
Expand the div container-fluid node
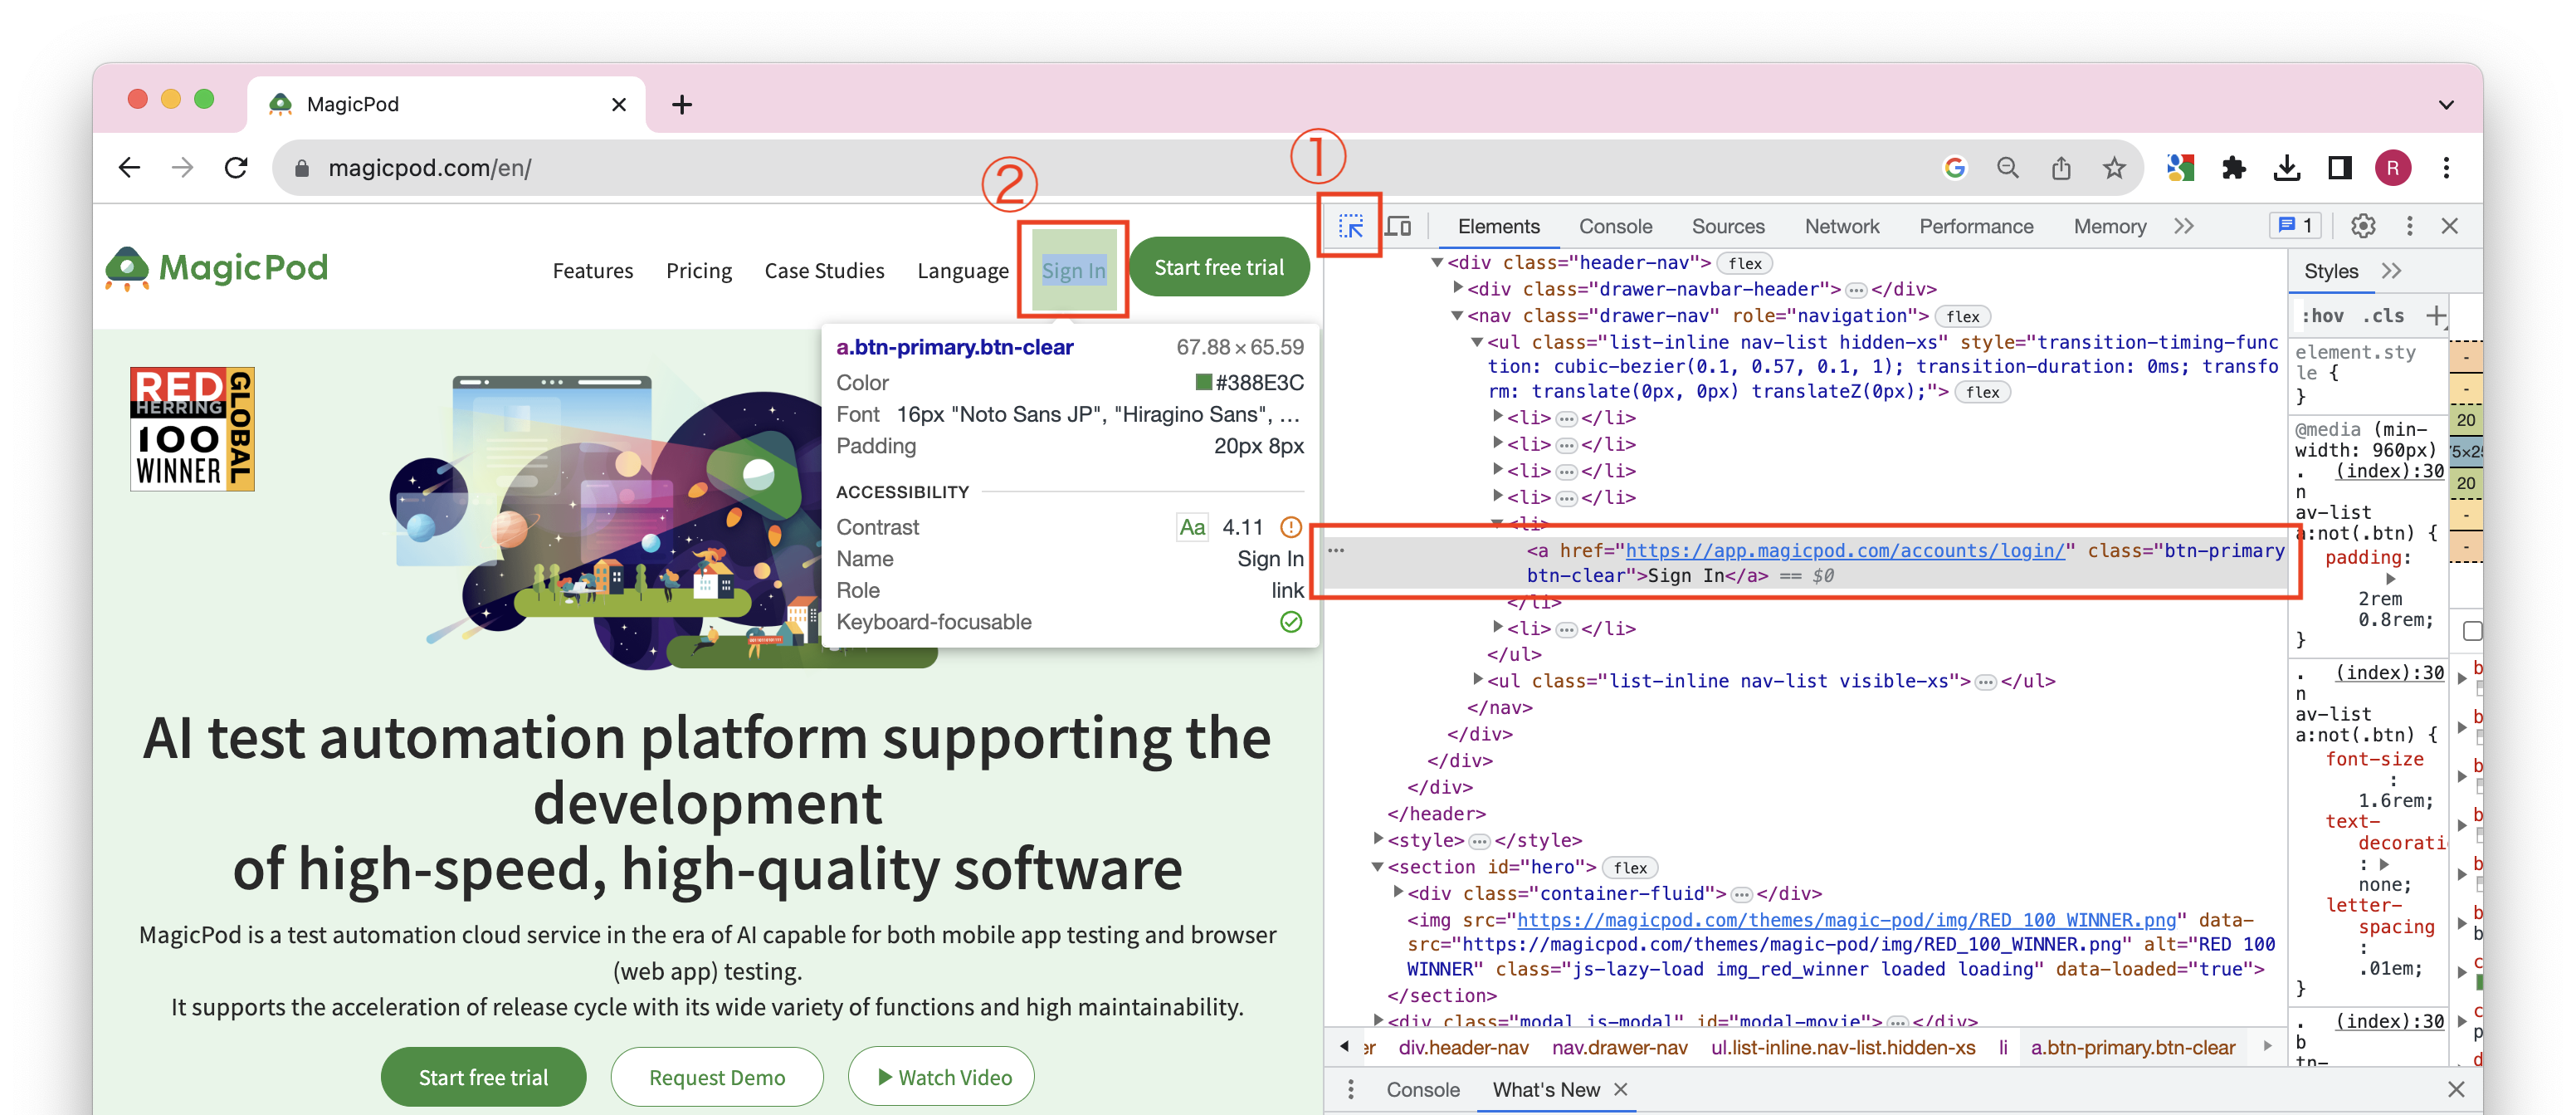[x=1397, y=892]
